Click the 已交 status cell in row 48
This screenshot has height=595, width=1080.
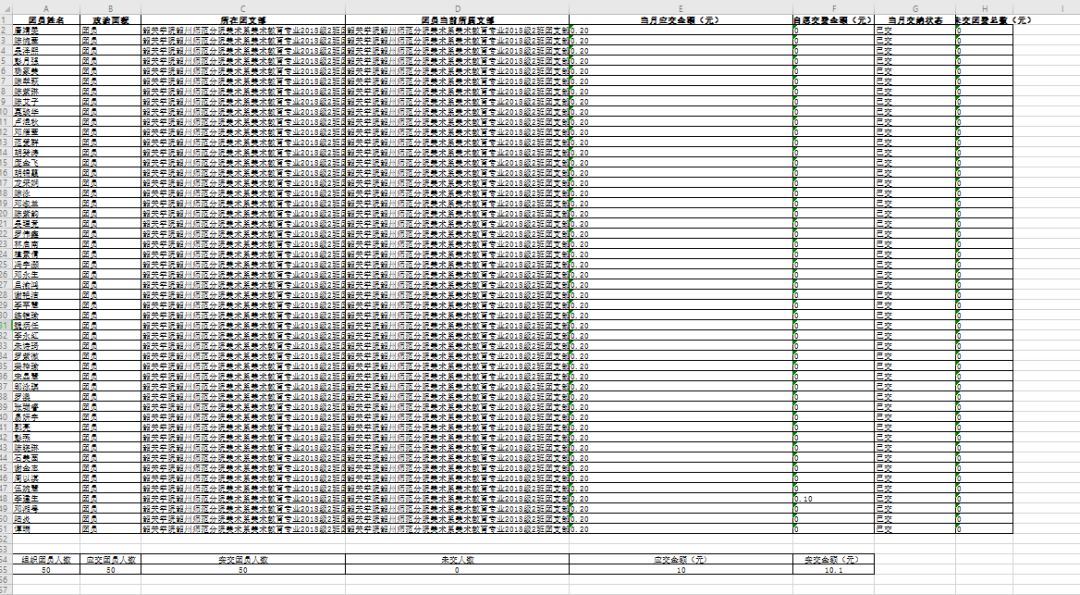pos(915,499)
